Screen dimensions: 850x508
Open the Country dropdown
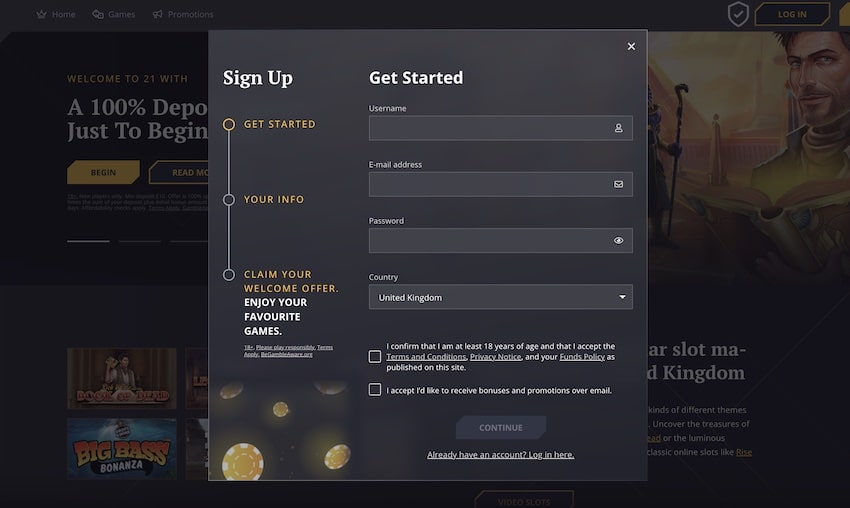click(500, 297)
